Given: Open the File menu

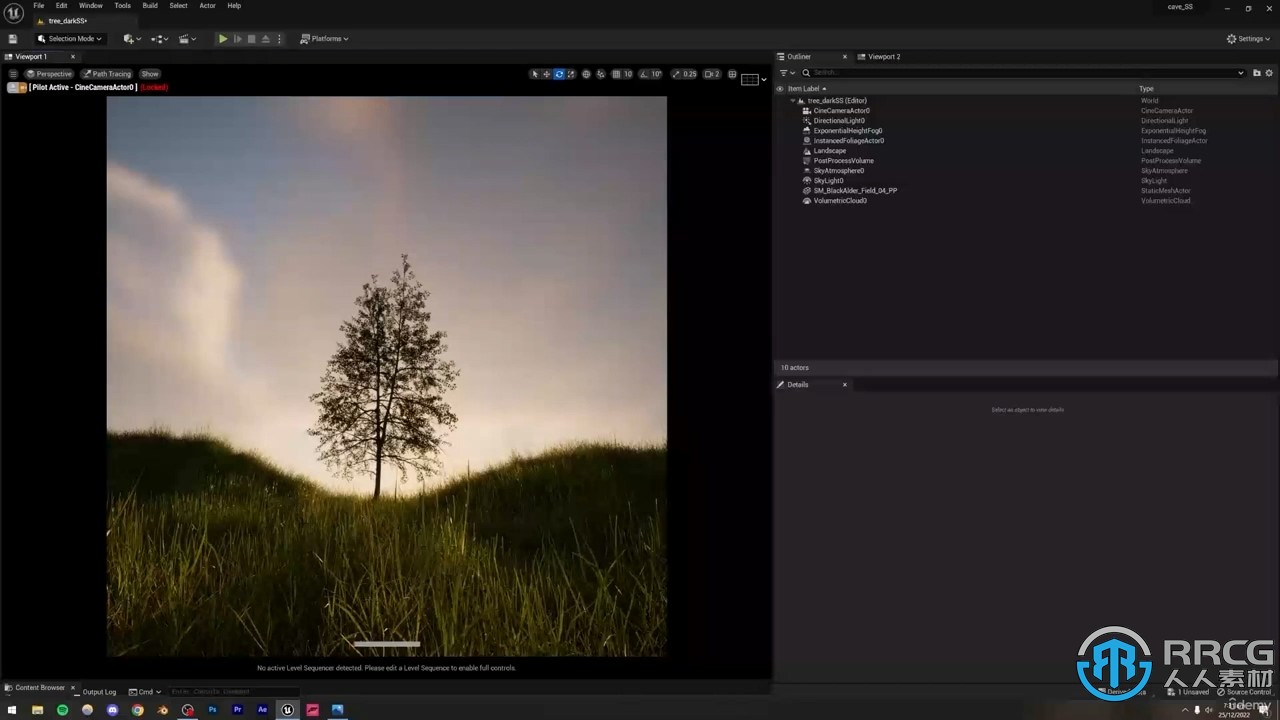Looking at the screenshot, I should click(x=38, y=6).
